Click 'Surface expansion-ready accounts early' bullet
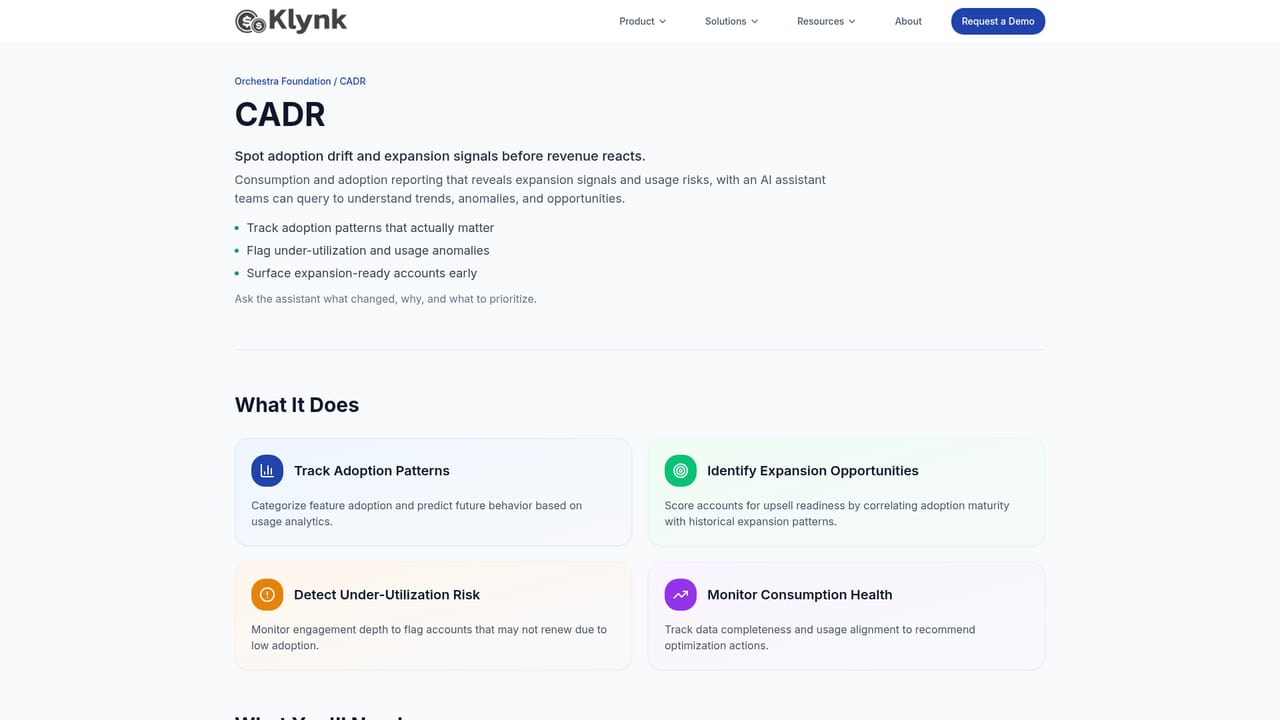Screen dimensions: 1280x720 click(x=362, y=273)
